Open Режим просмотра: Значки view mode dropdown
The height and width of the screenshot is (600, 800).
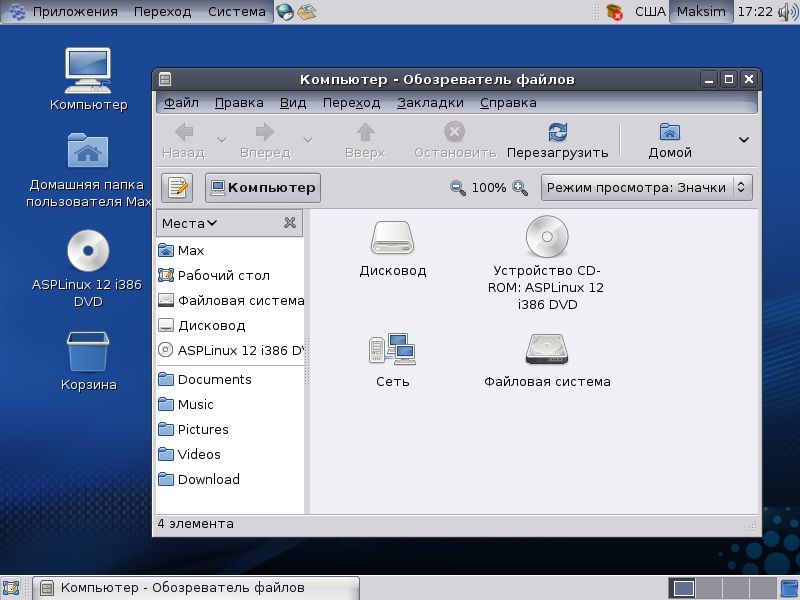point(646,187)
